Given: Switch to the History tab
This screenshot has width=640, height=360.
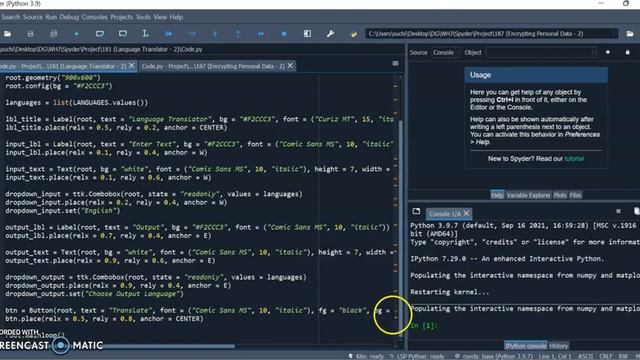Looking at the screenshot, I should [x=559, y=346].
